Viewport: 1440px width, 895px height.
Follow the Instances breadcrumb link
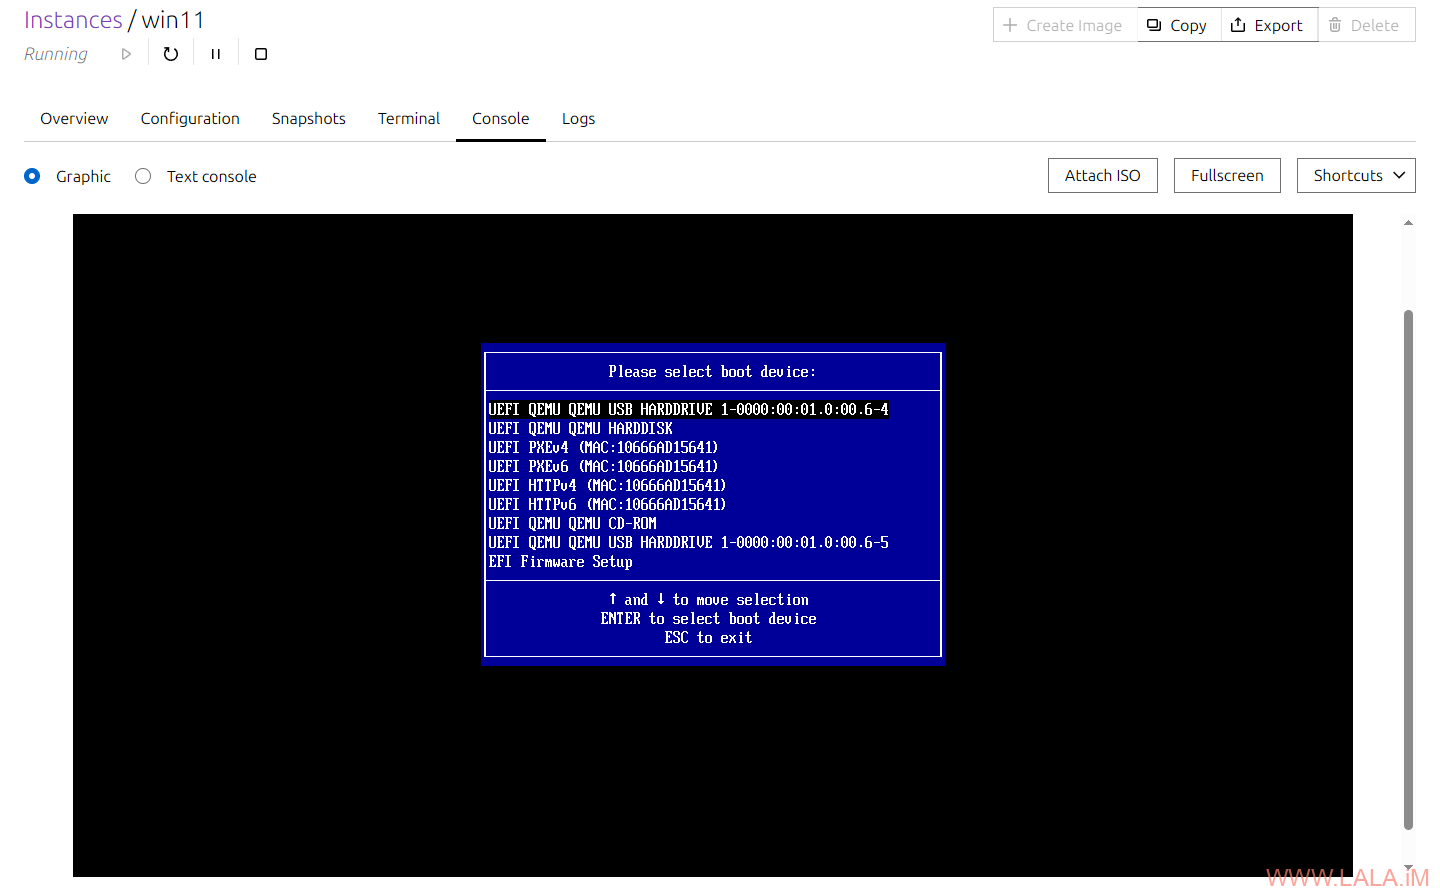coord(73,20)
